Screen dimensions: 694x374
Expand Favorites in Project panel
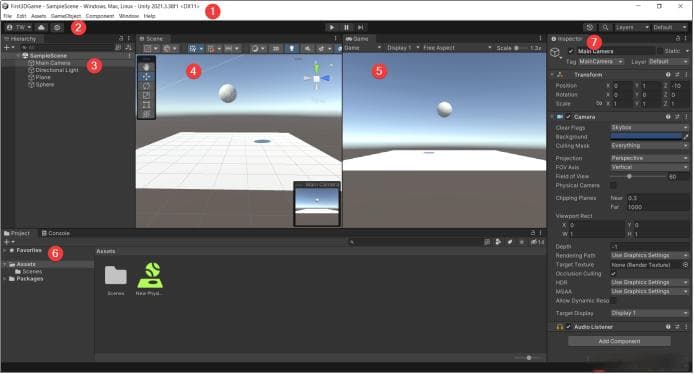click(5, 251)
